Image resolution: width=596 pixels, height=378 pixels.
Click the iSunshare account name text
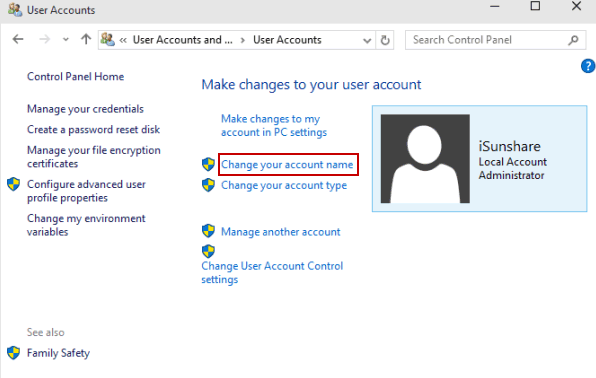(509, 146)
